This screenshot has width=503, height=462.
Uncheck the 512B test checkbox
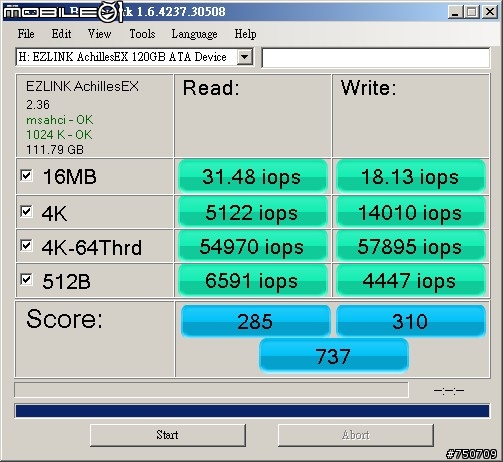click(26, 279)
